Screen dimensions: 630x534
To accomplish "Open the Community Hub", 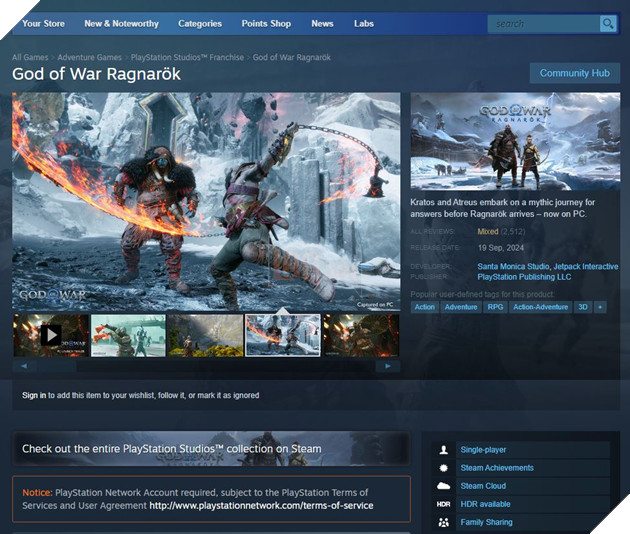I will click(x=574, y=73).
